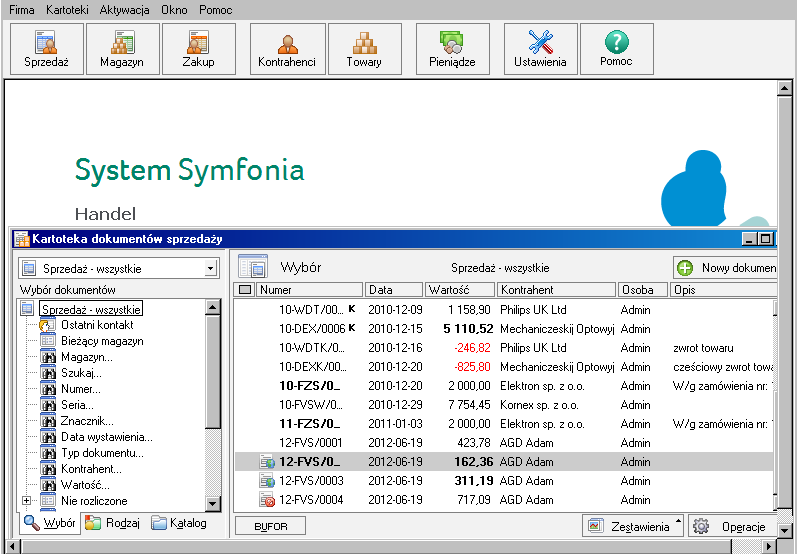Screen dimensions: 797x554
Task: Open the Zestawienia dropdown button
Action: 633,527
